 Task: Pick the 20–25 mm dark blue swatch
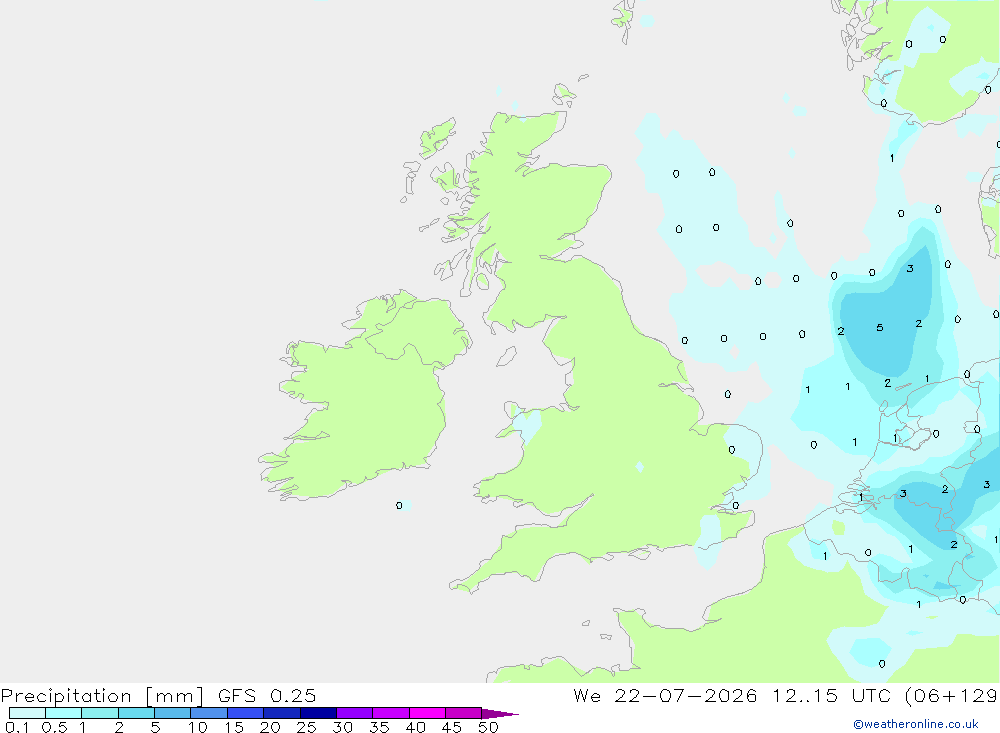point(282,713)
